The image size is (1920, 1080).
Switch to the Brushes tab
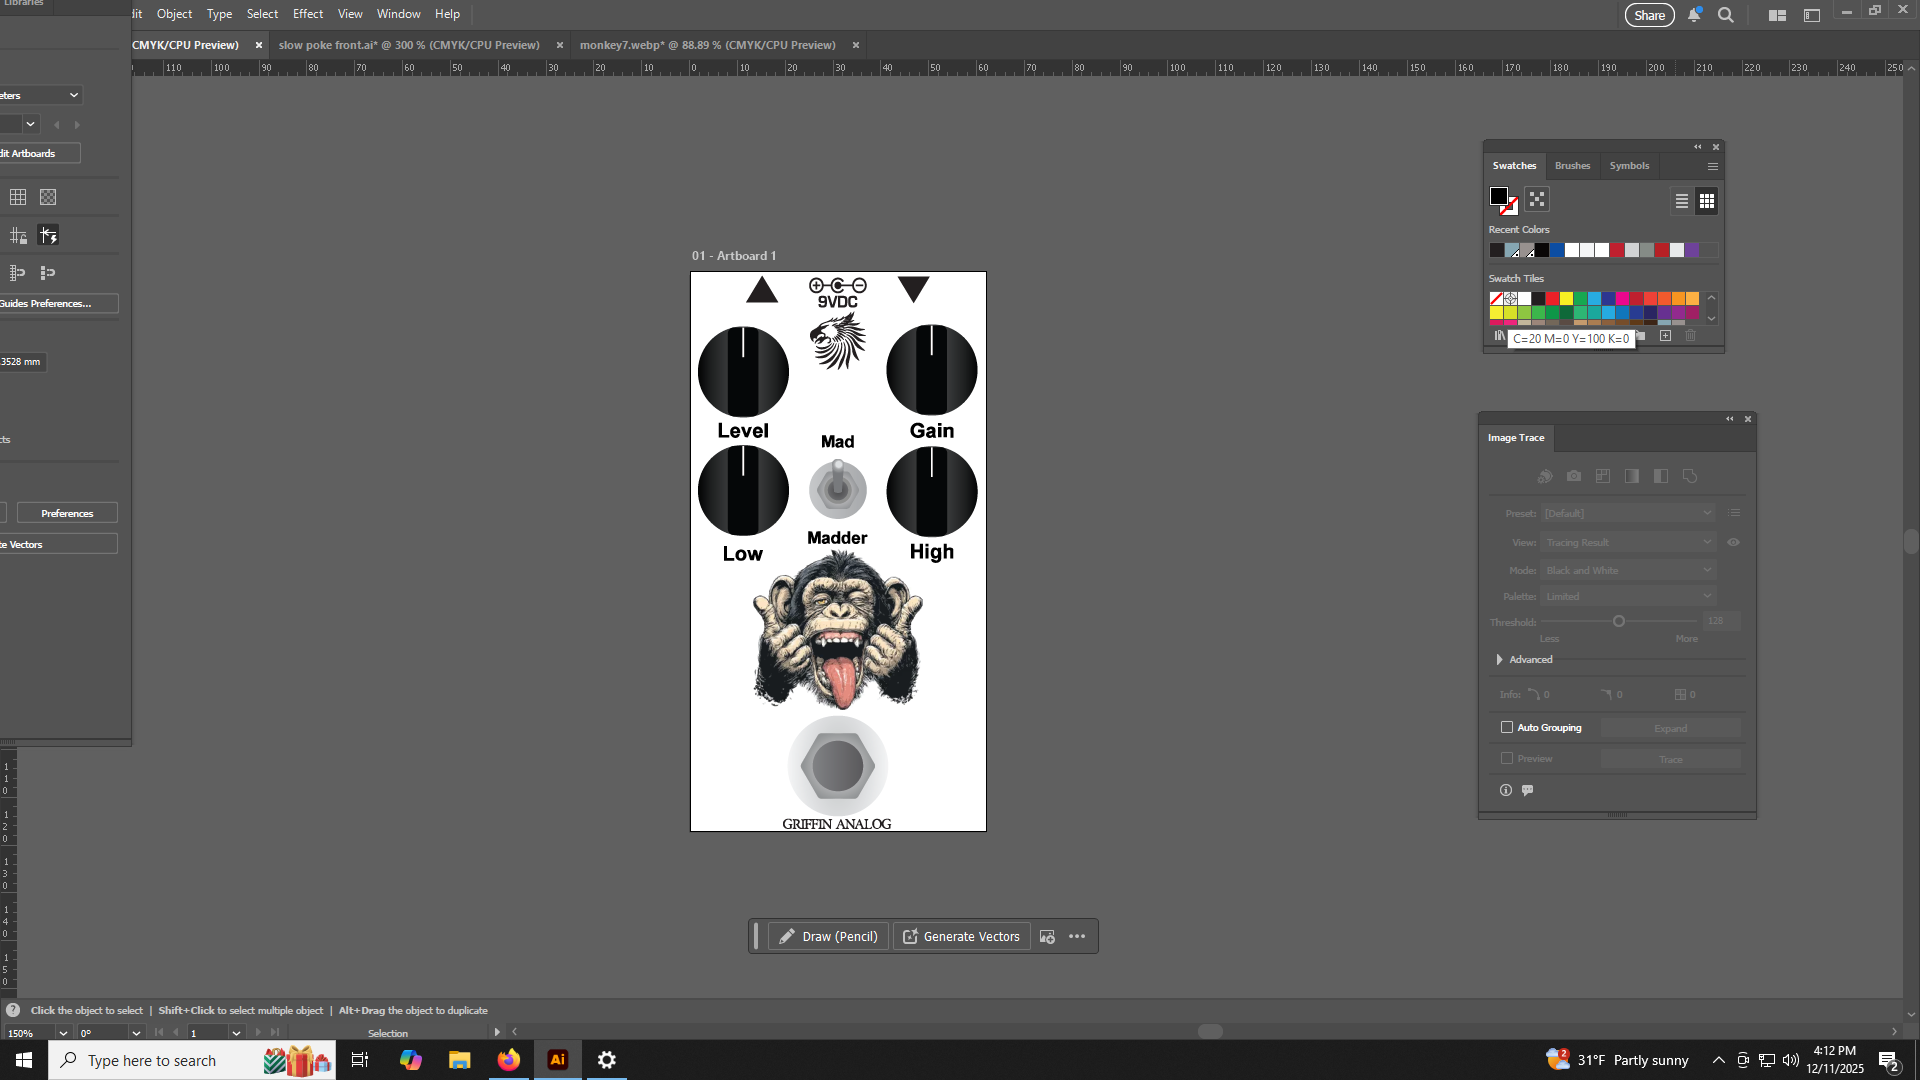pos(1572,166)
